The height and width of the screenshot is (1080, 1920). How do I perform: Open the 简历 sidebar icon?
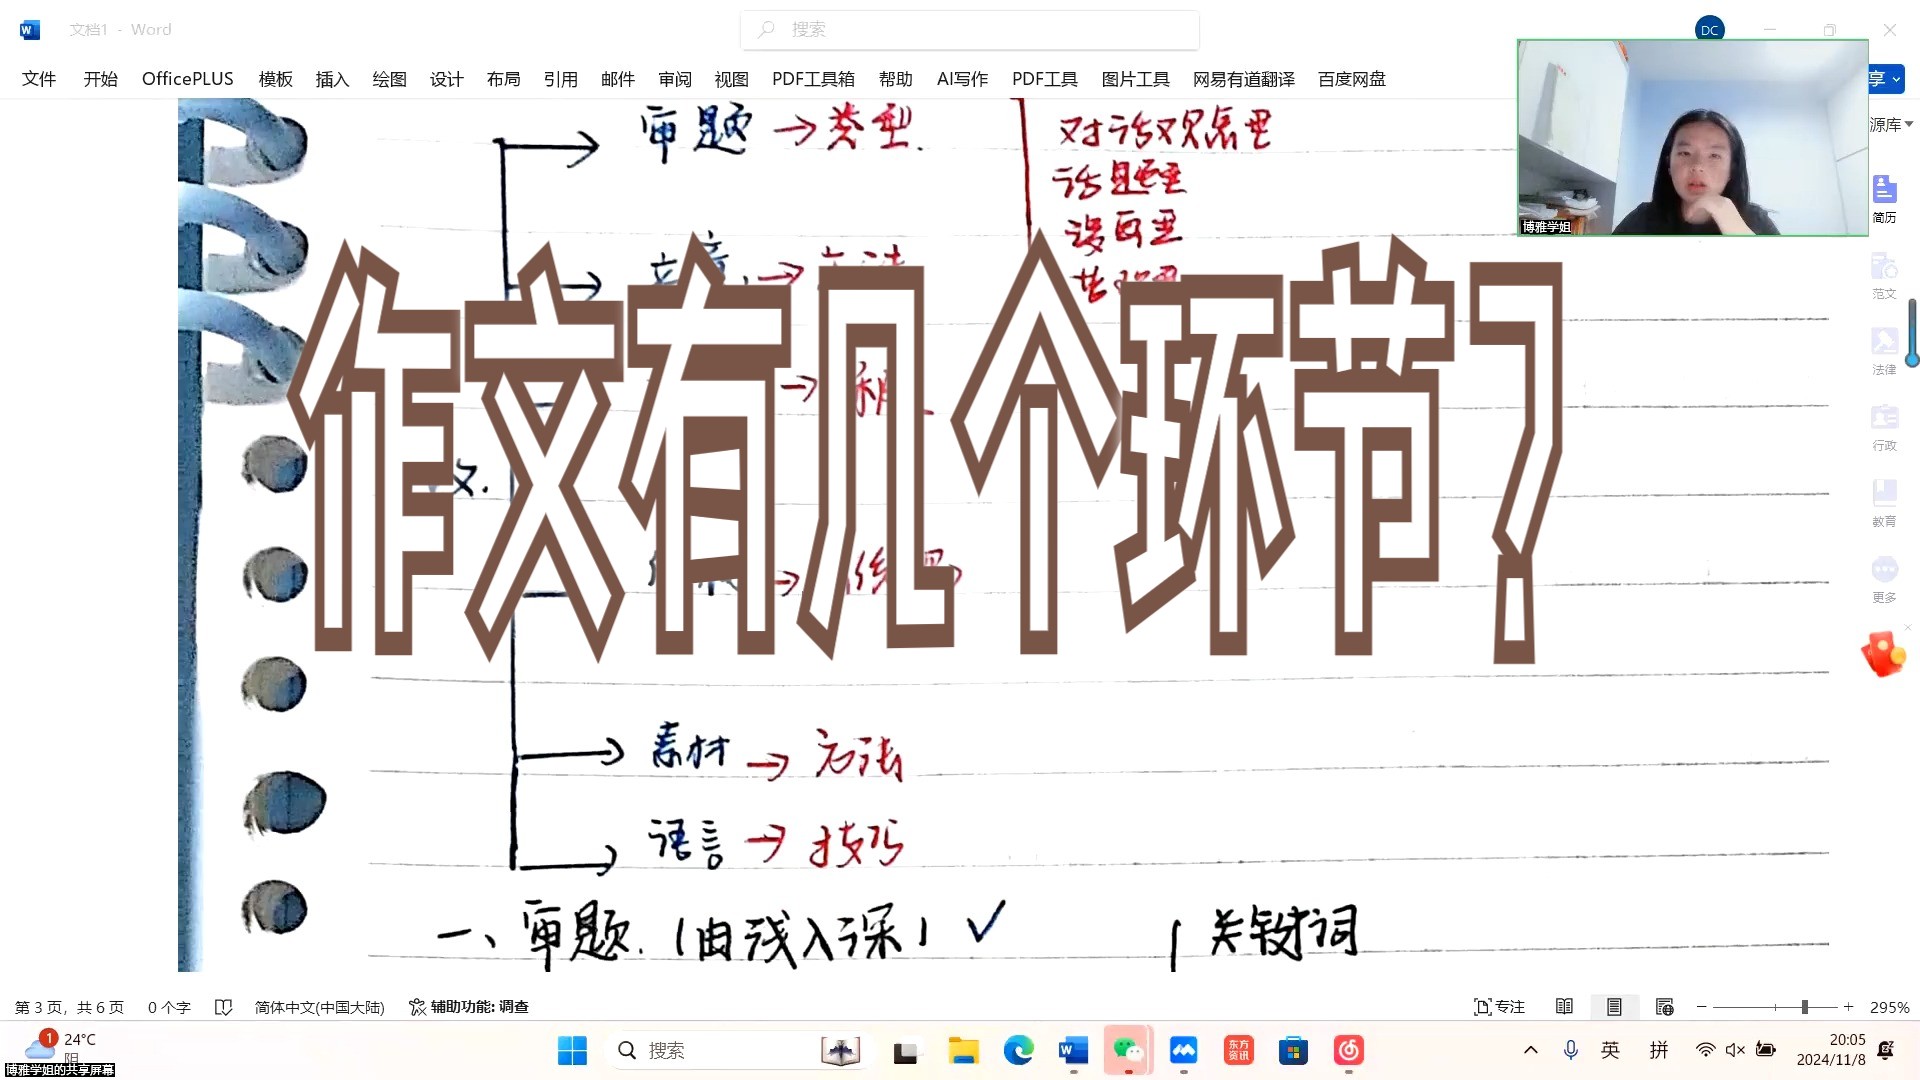pyautogui.click(x=1884, y=199)
